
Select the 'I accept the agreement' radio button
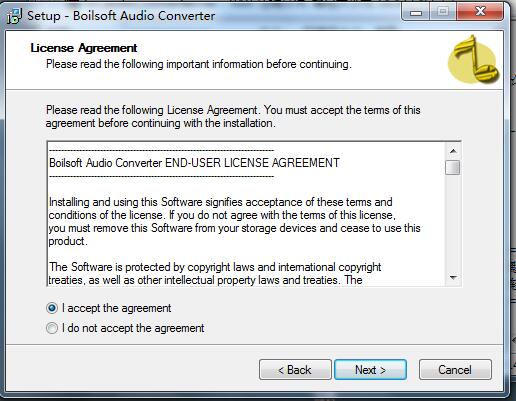[x=52, y=308]
